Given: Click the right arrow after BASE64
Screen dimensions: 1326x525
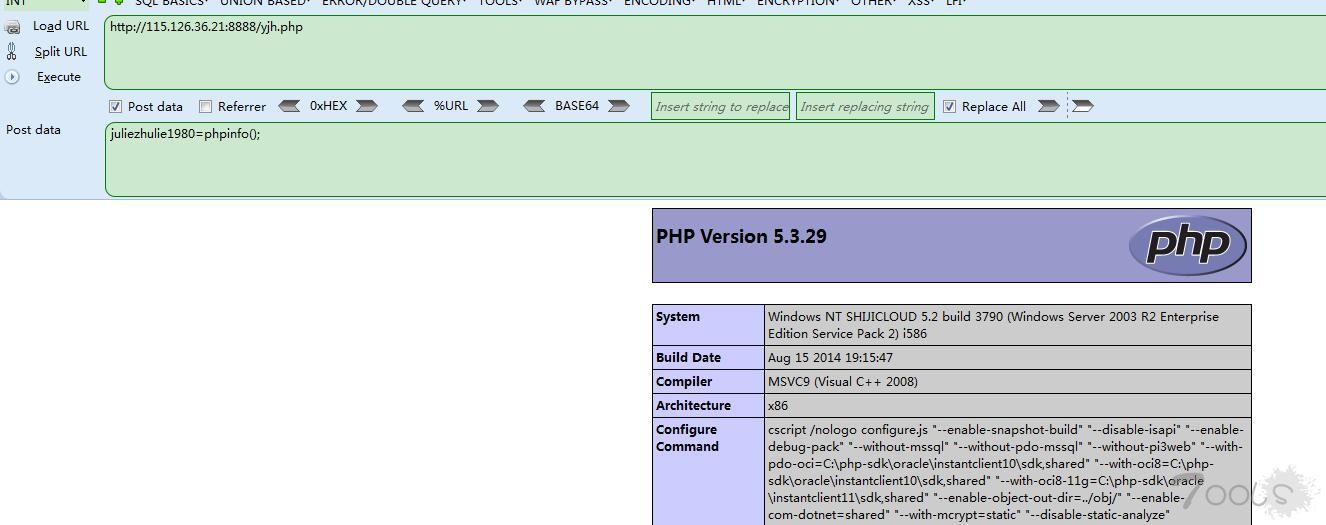Looking at the screenshot, I should click(x=618, y=106).
